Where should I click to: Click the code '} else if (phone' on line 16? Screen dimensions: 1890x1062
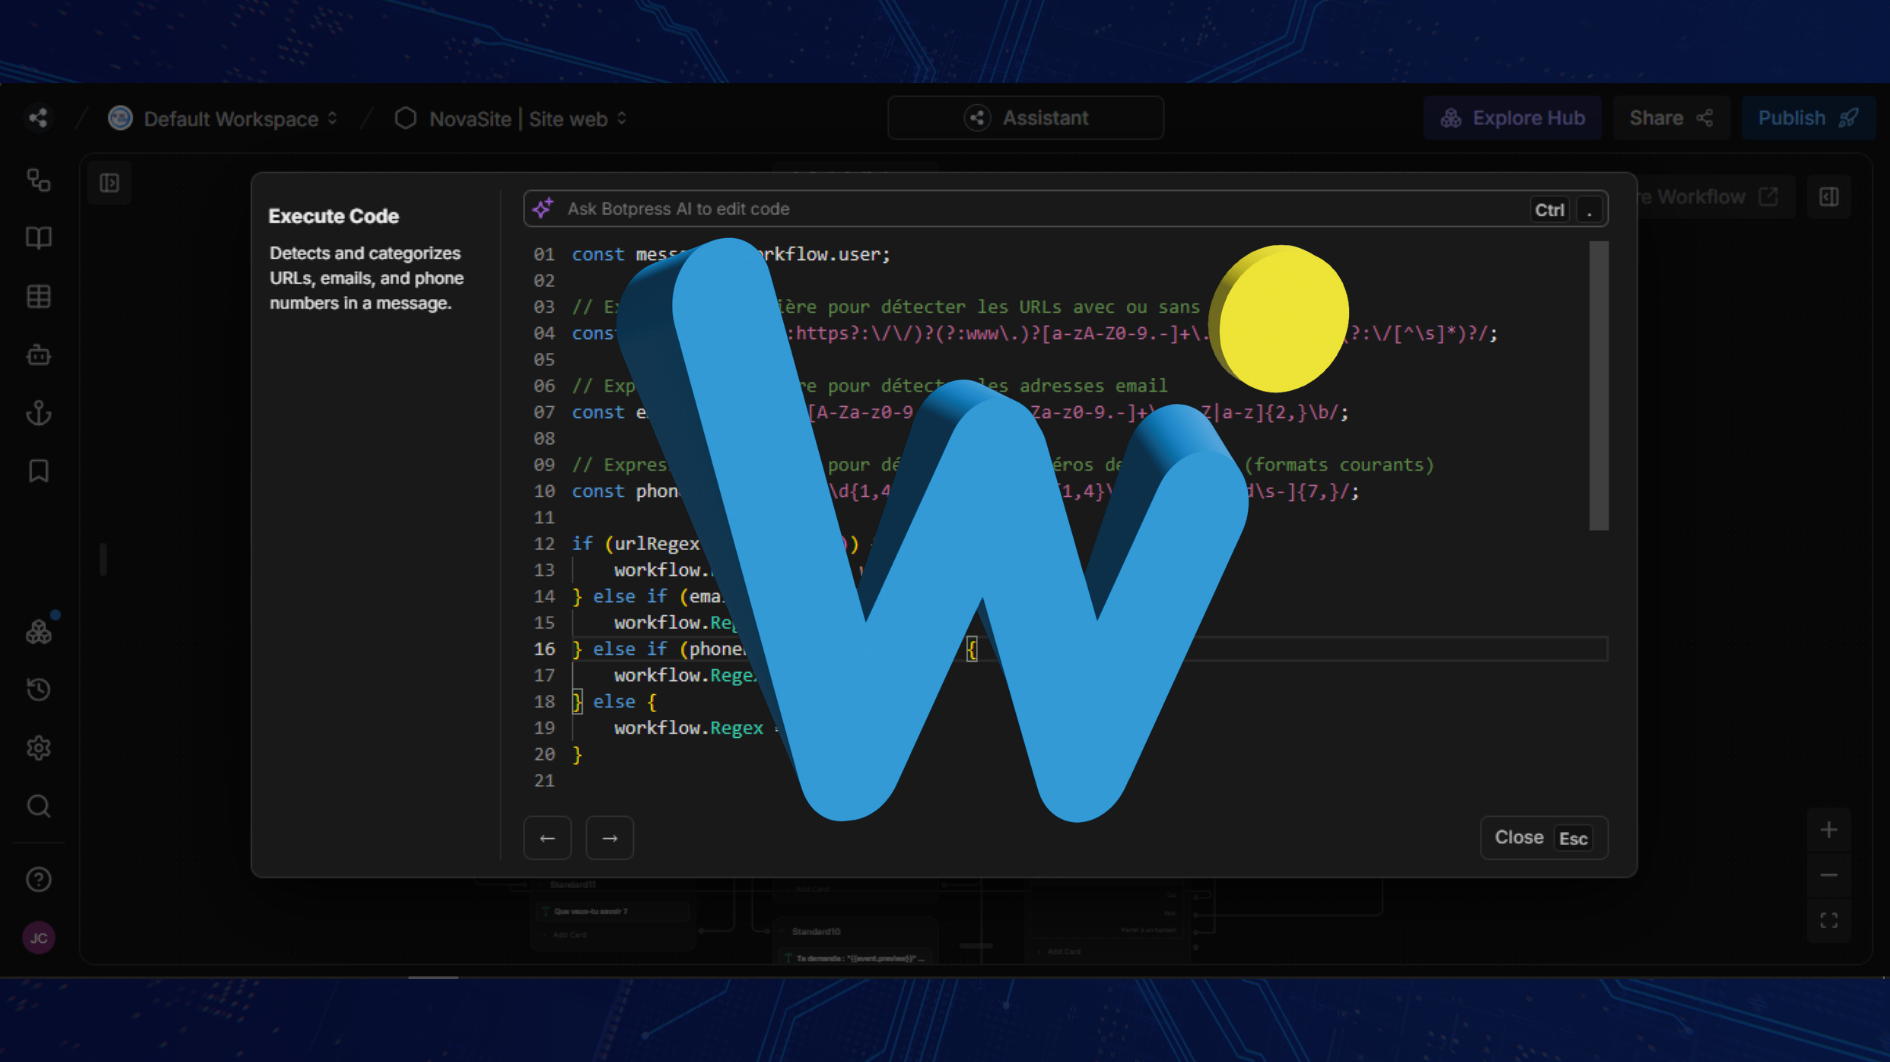coord(658,649)
